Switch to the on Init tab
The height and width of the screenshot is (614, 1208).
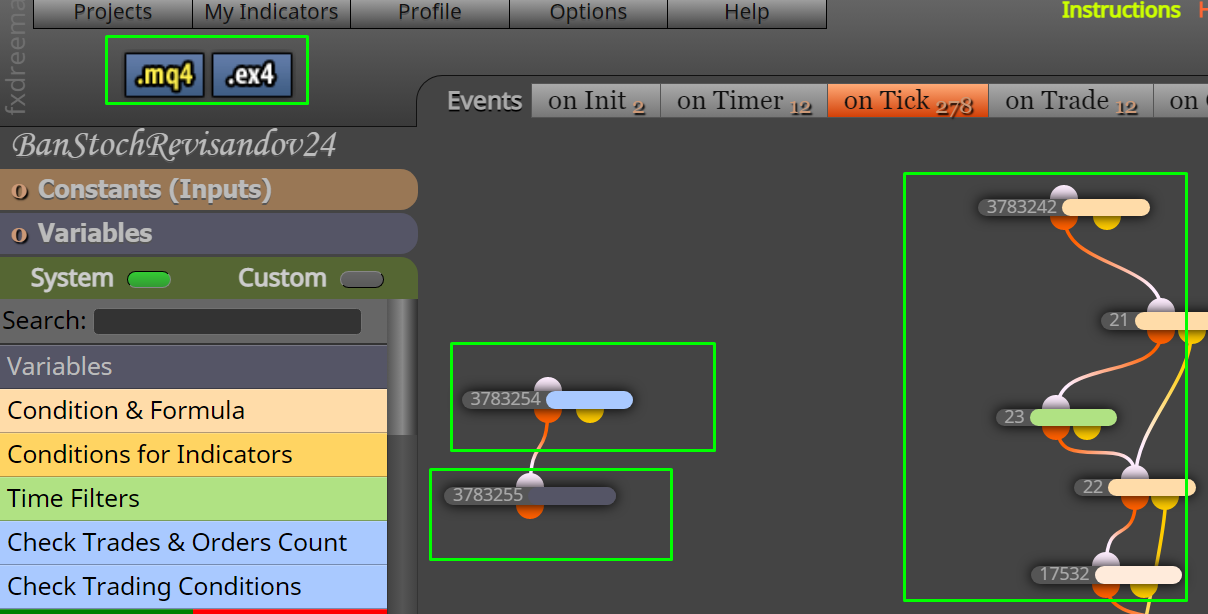point(596,101)
